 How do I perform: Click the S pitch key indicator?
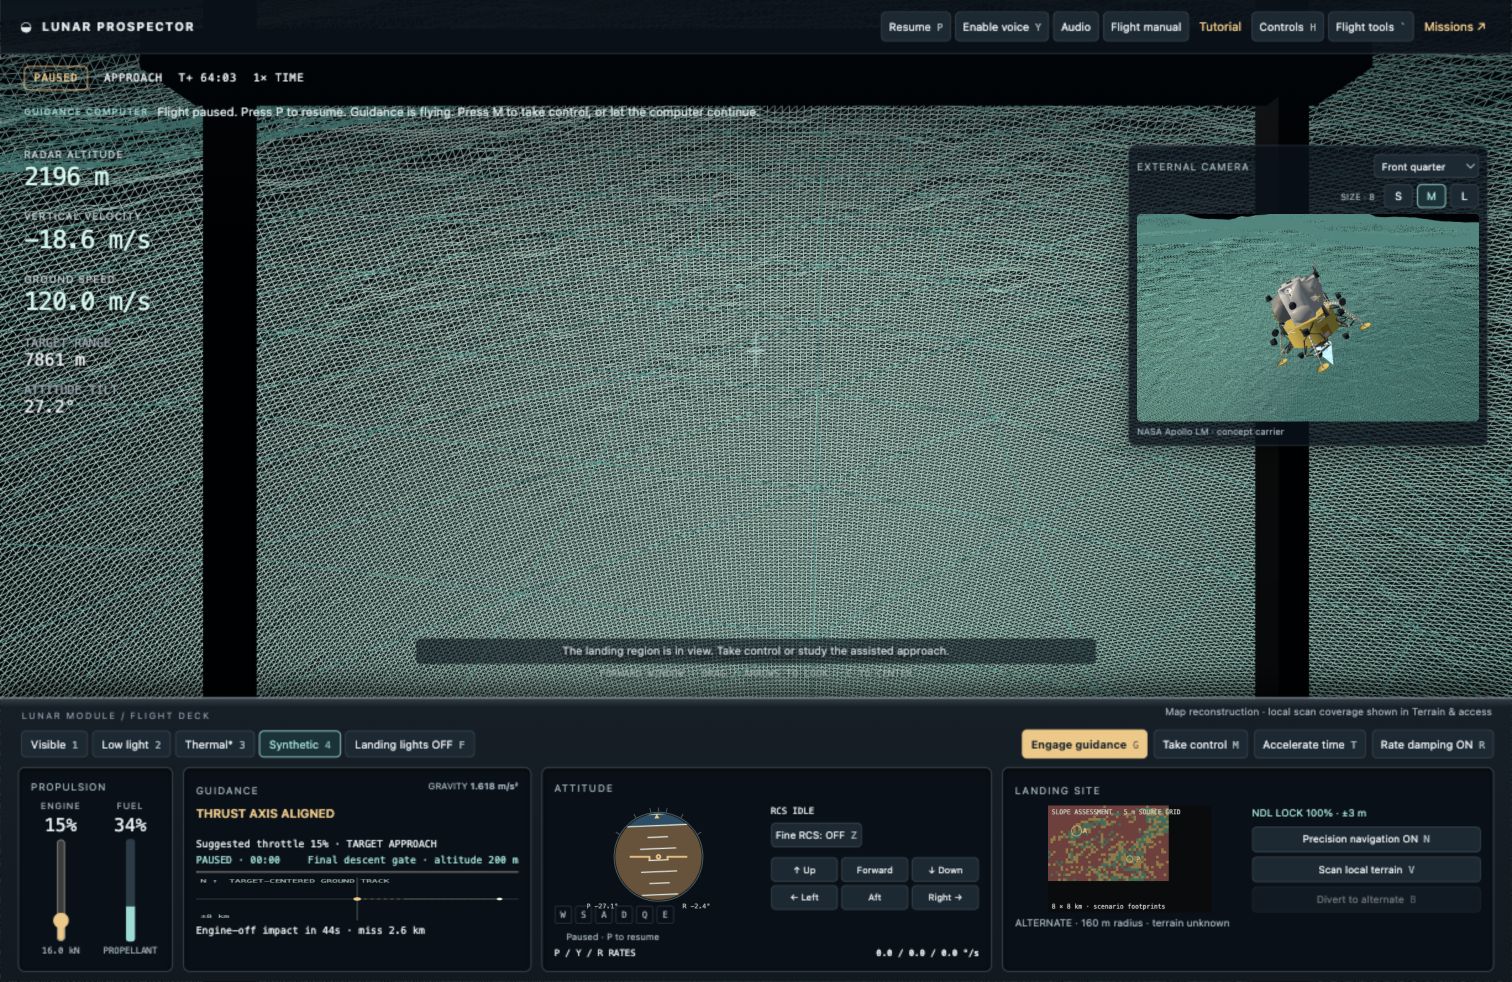(584, 914)
